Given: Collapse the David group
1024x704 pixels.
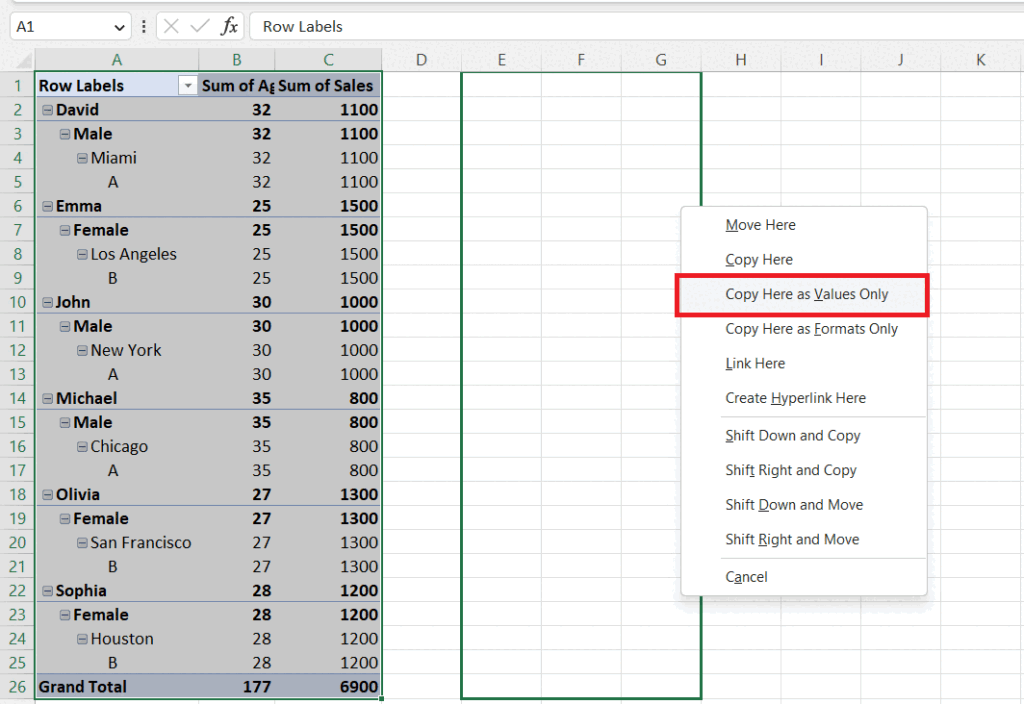Looking at the screenshot, I should point(46,110).
